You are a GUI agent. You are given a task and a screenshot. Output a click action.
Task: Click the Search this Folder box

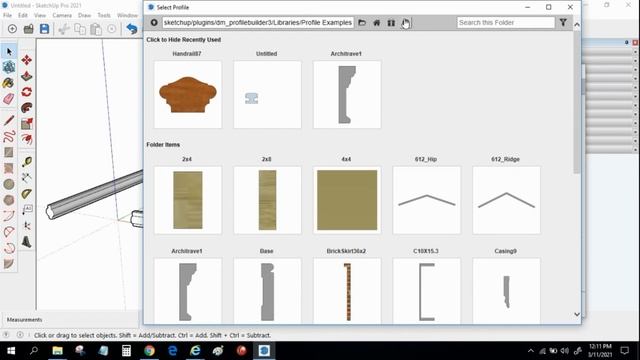click(x=506, y=22)
